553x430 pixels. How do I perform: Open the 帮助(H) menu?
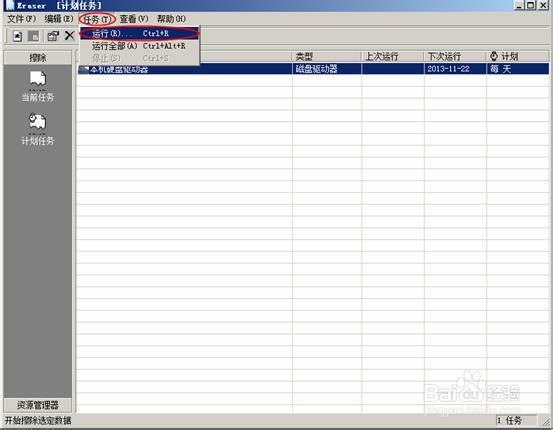tap(171, 19)
